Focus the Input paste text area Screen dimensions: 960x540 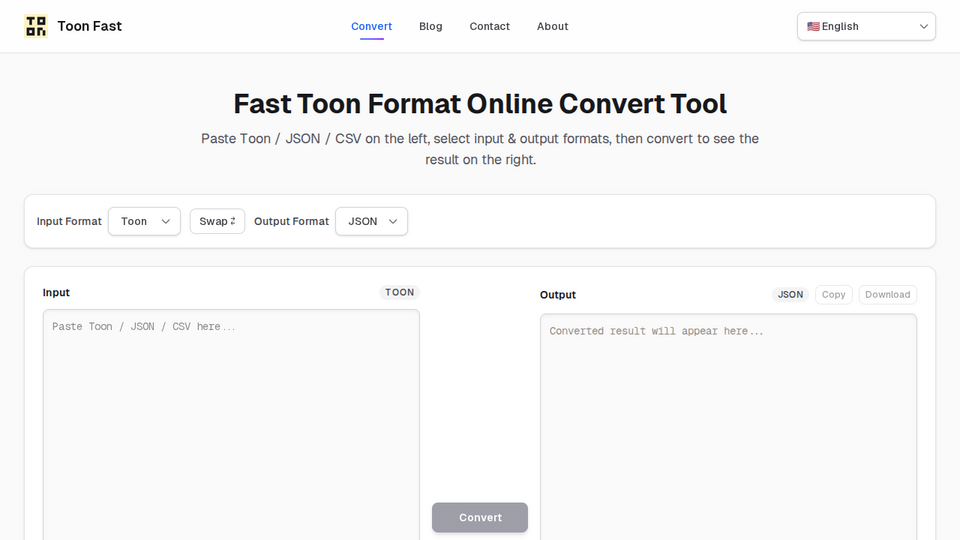point(231,424)
